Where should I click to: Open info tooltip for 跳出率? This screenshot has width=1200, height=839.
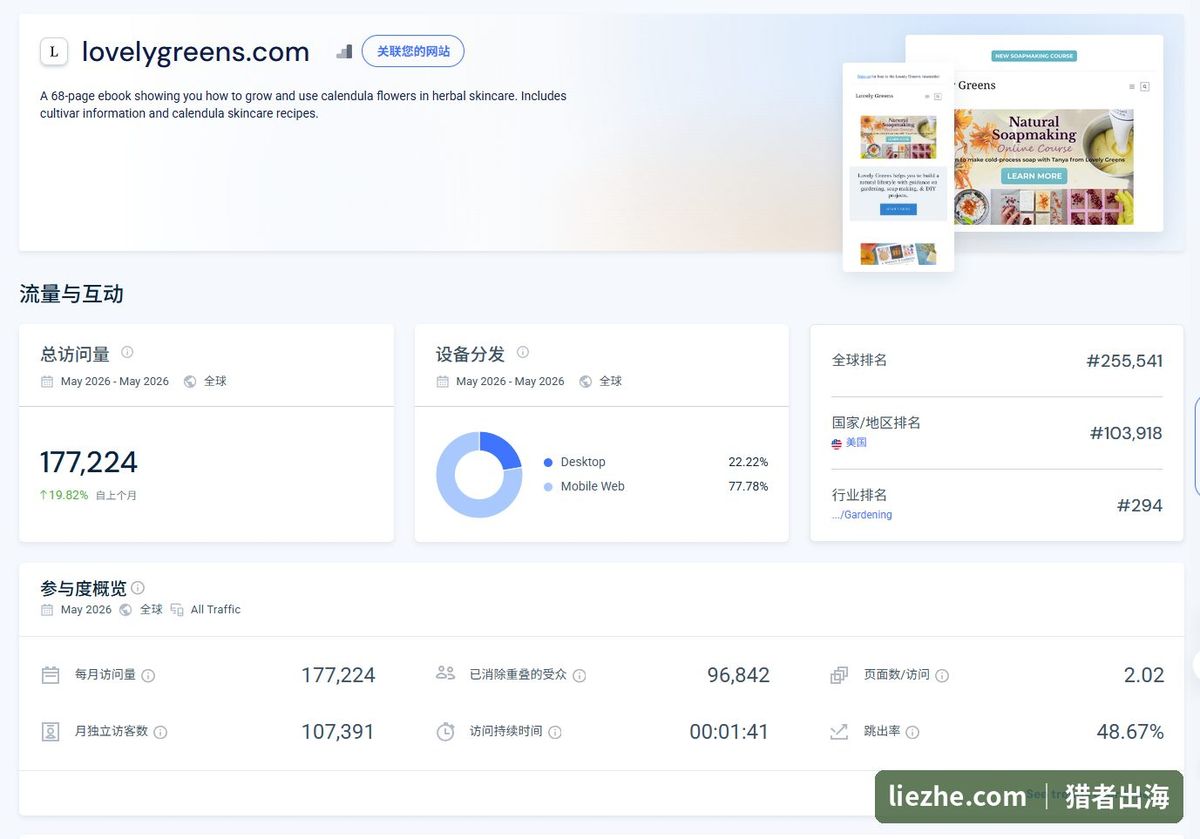[912, 732]
